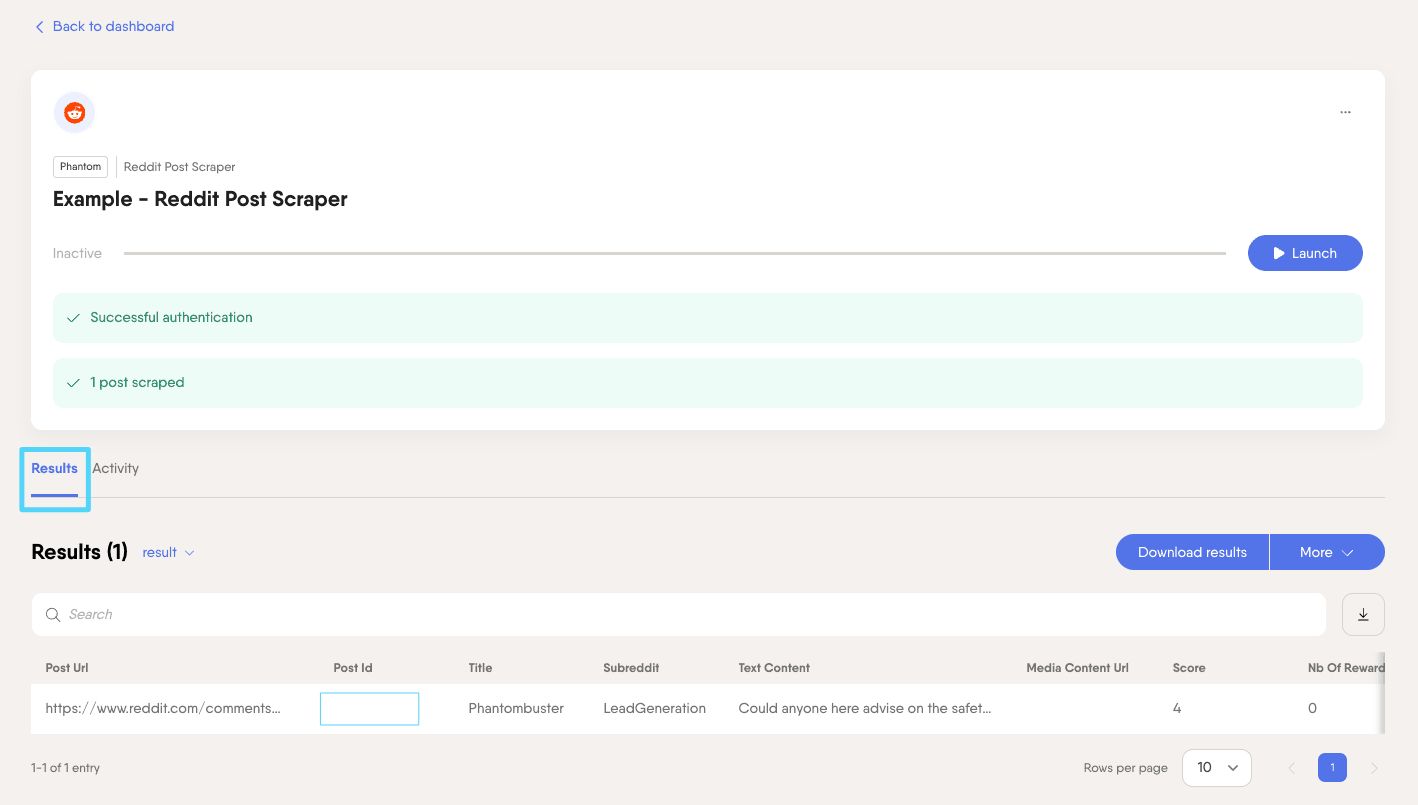
Task: Click the Title column header
Action: click(x=480, y=668)
